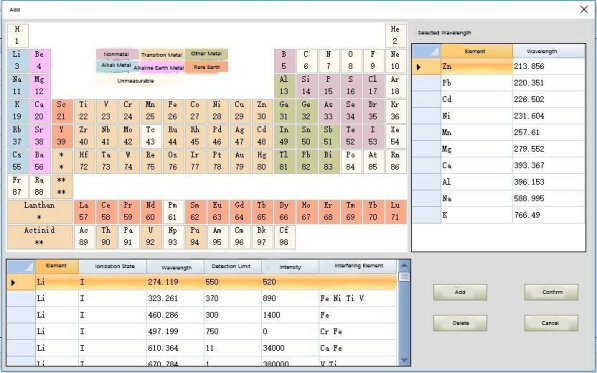The image size is (597, 373).
Task: Select Na 588.995 in selected wavelengths
Action: click(498, 199)
